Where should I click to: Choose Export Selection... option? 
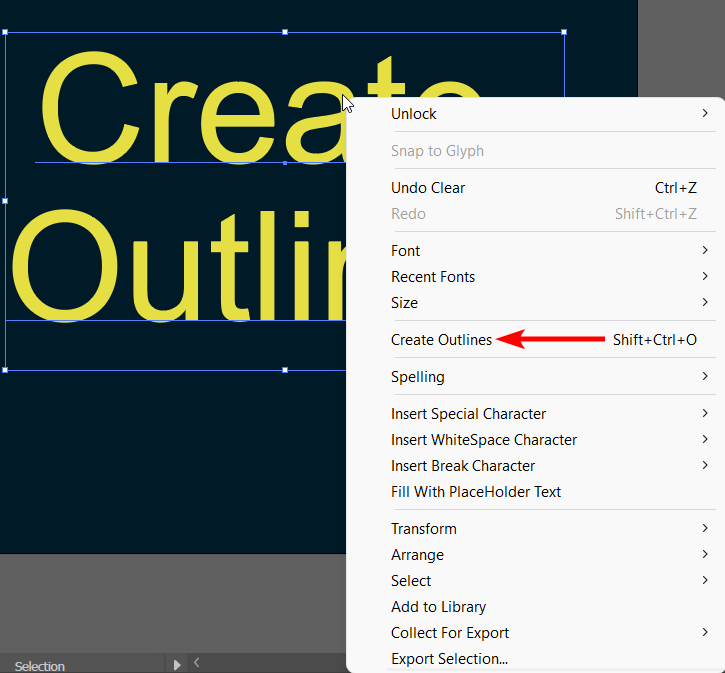click(449, 659)
